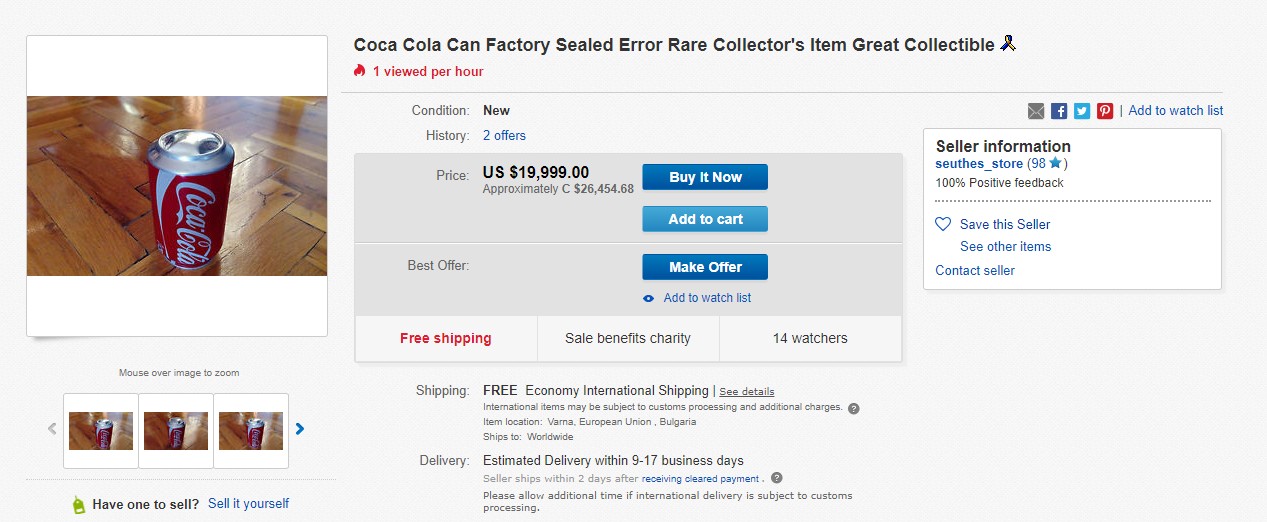Screen dimensions: 1267x522
Task: Select the third can thumbnail image
Action: click(x=251, y=431)
